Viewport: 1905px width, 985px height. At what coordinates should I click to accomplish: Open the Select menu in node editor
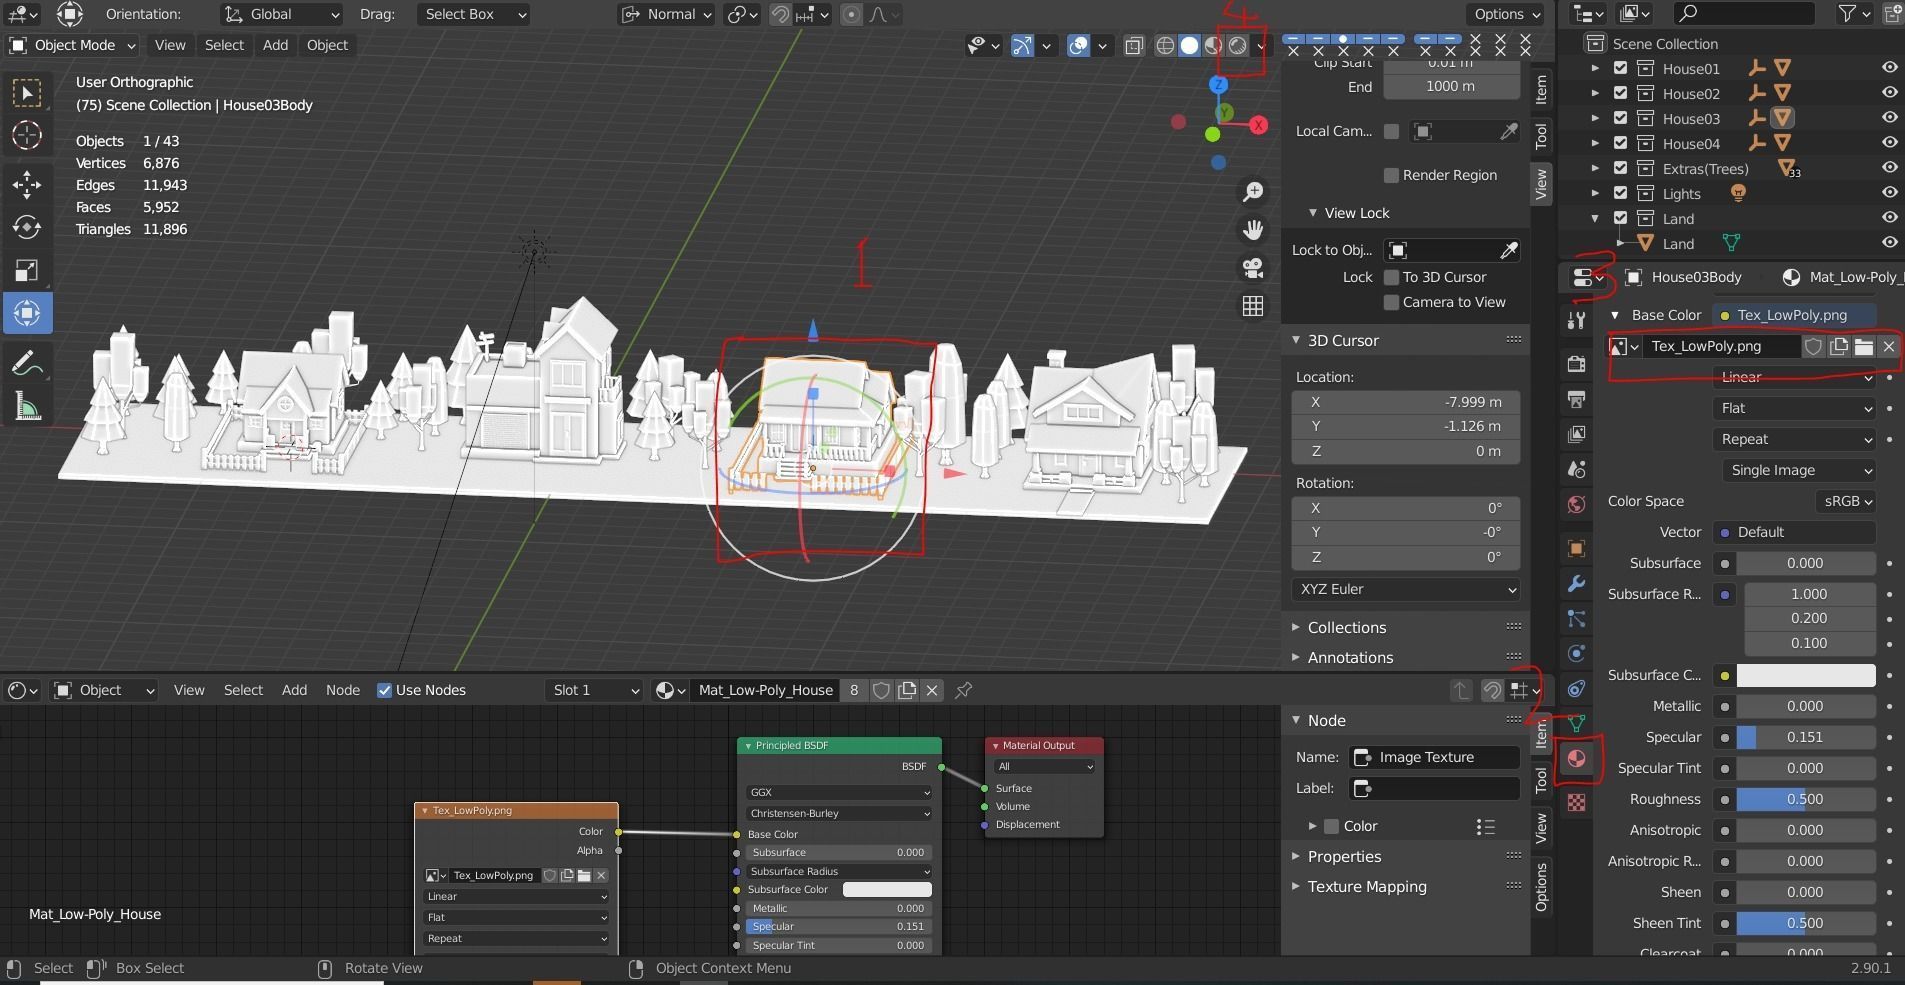pyautogui.click(x=243, y=690)
